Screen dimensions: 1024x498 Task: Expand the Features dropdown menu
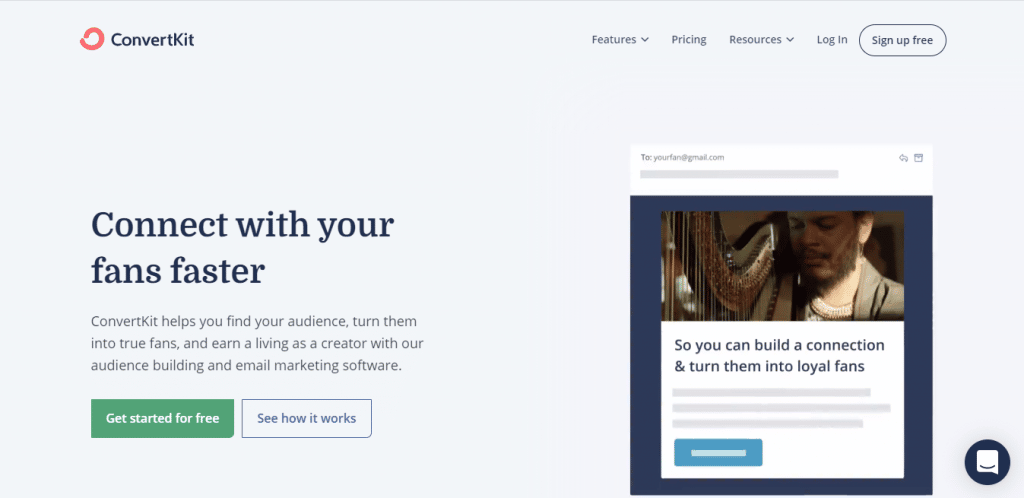point(620,40)
